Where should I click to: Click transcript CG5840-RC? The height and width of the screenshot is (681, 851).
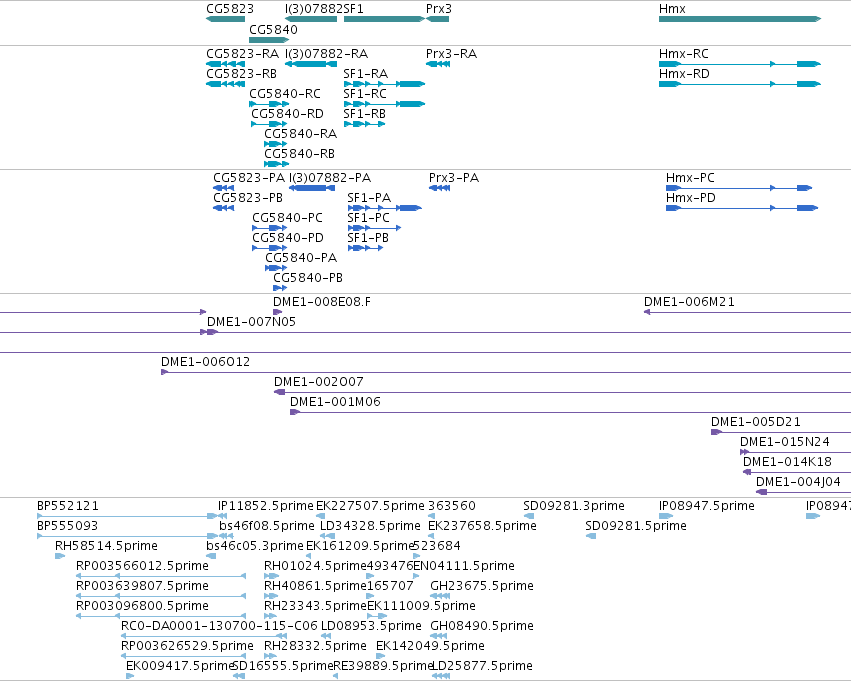coord(269,104)
